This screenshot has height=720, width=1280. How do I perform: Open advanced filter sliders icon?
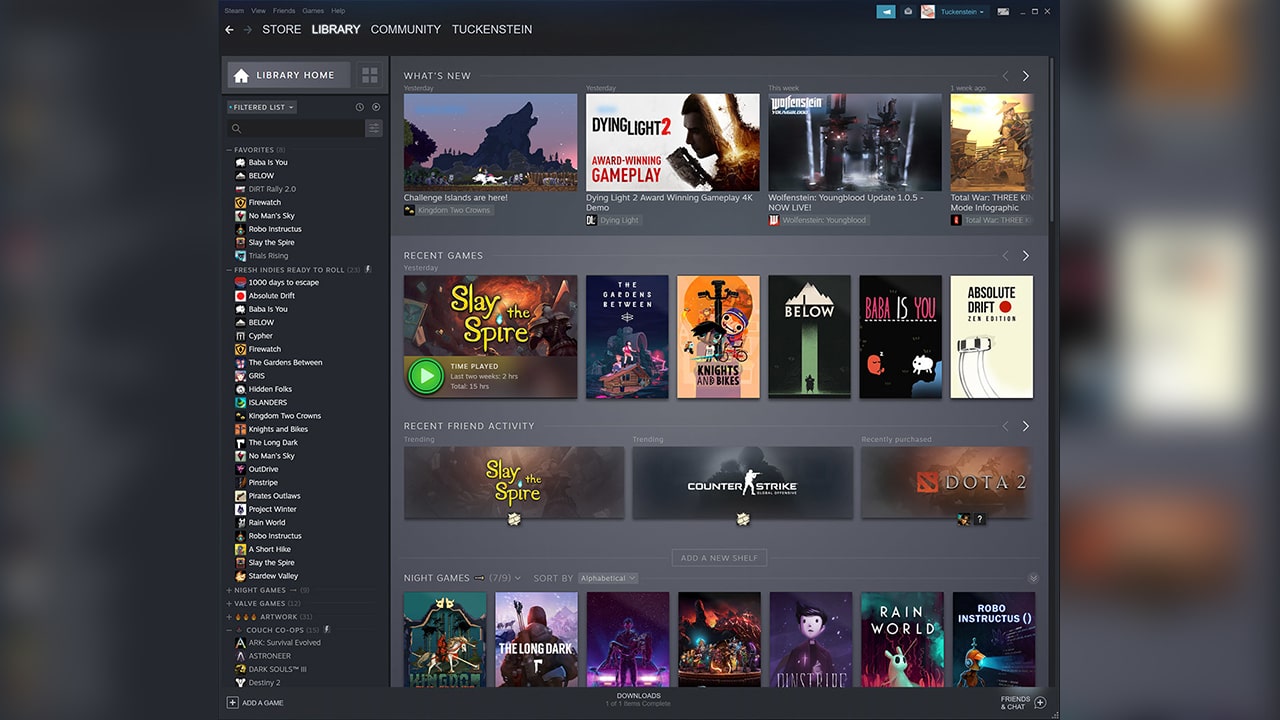pyautogui.click(x=374, y=128)
